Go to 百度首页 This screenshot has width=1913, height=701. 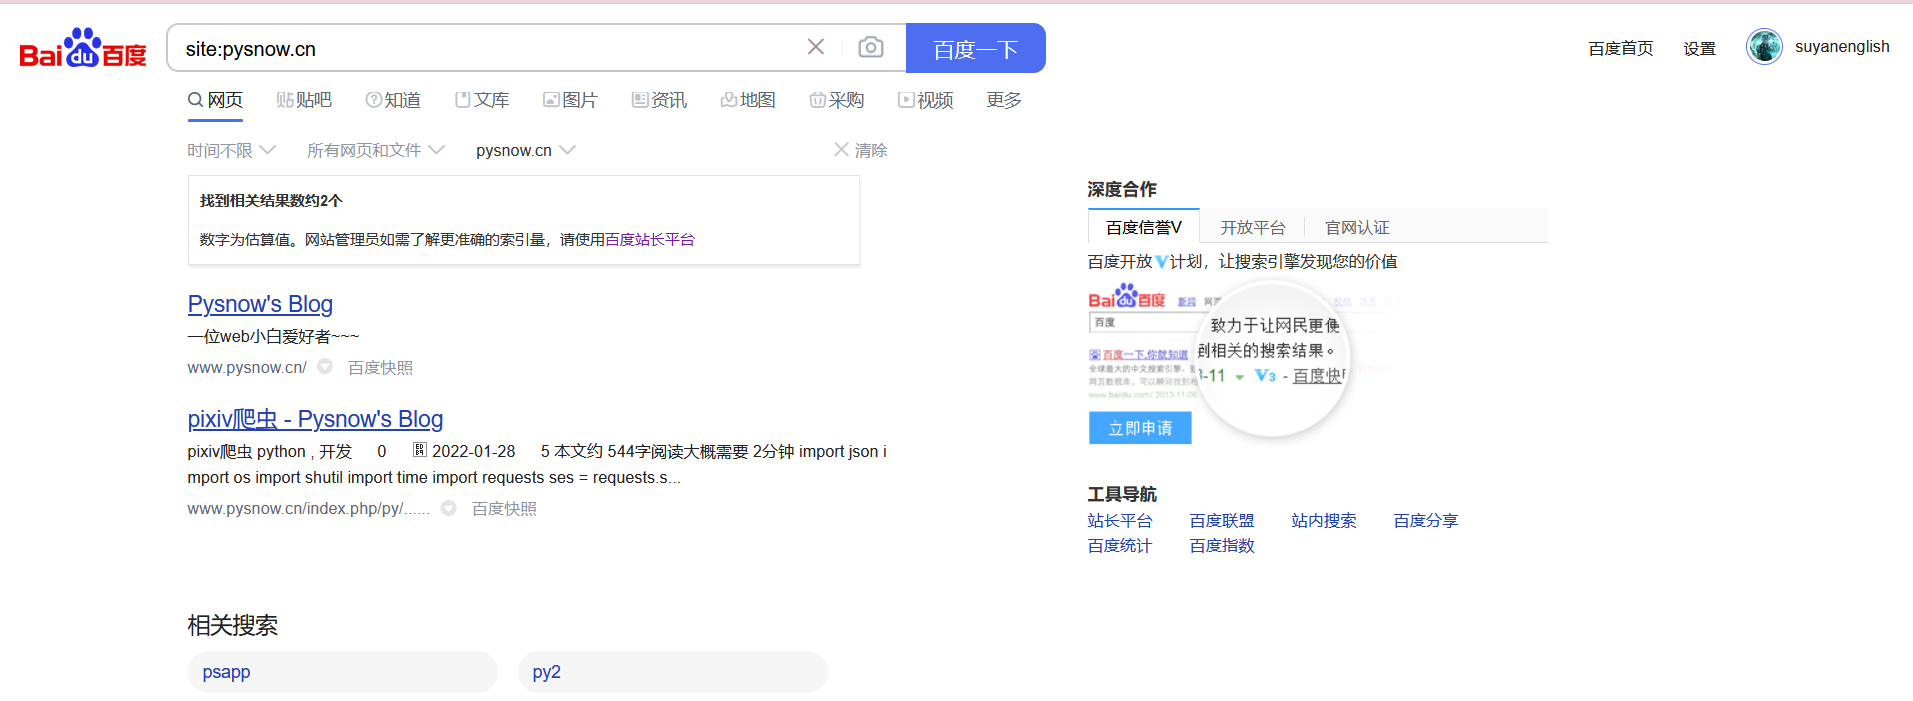pos(1621,48)
